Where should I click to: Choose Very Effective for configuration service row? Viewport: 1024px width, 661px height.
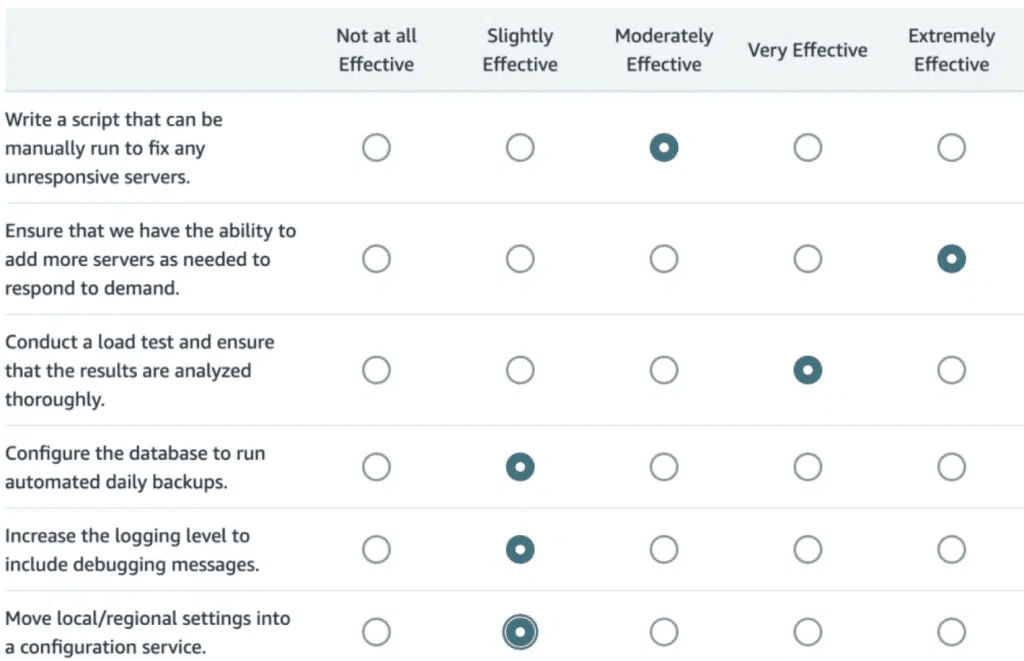(x=807, y=632)
